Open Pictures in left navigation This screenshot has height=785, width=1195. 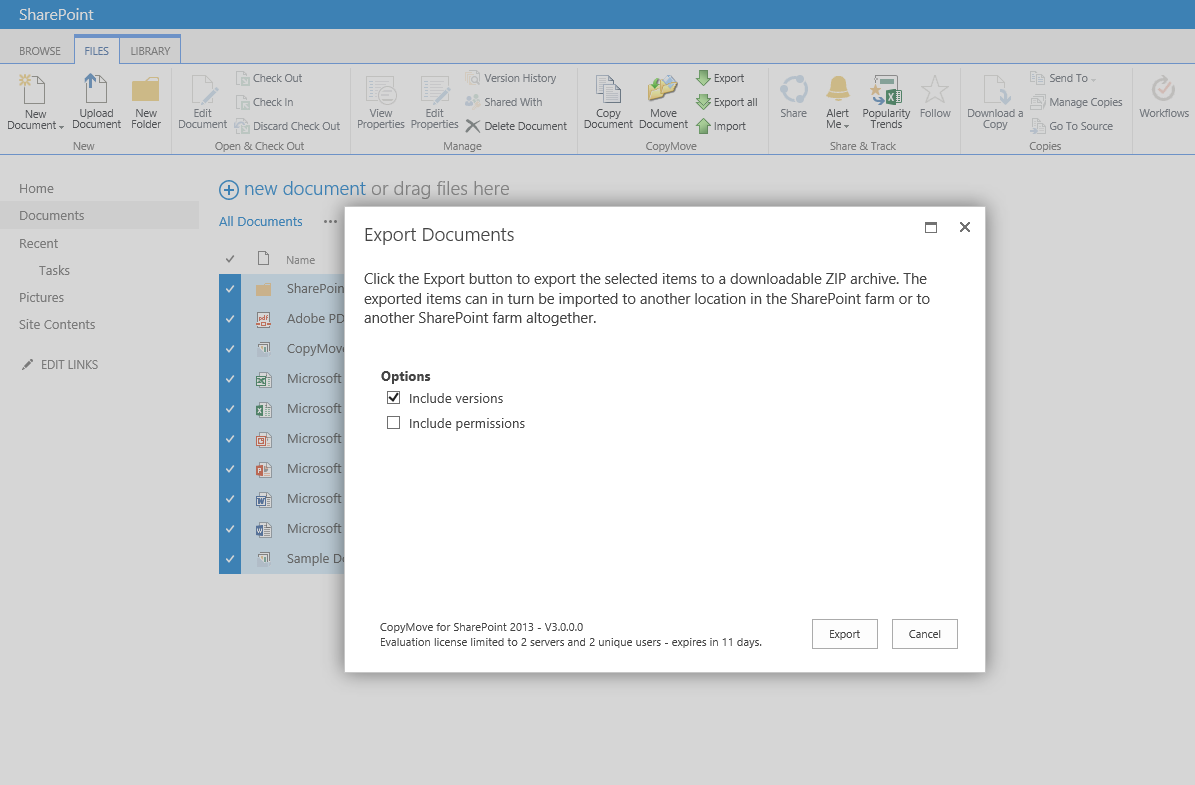41,297
